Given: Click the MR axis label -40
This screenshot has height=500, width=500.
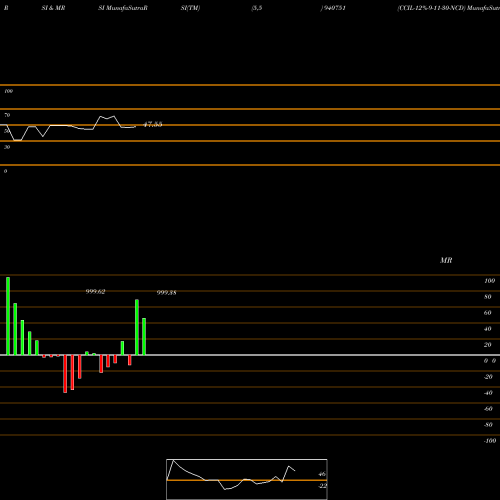Looking at the screenshot, I should pyautogui.click(x=488, y=393).
